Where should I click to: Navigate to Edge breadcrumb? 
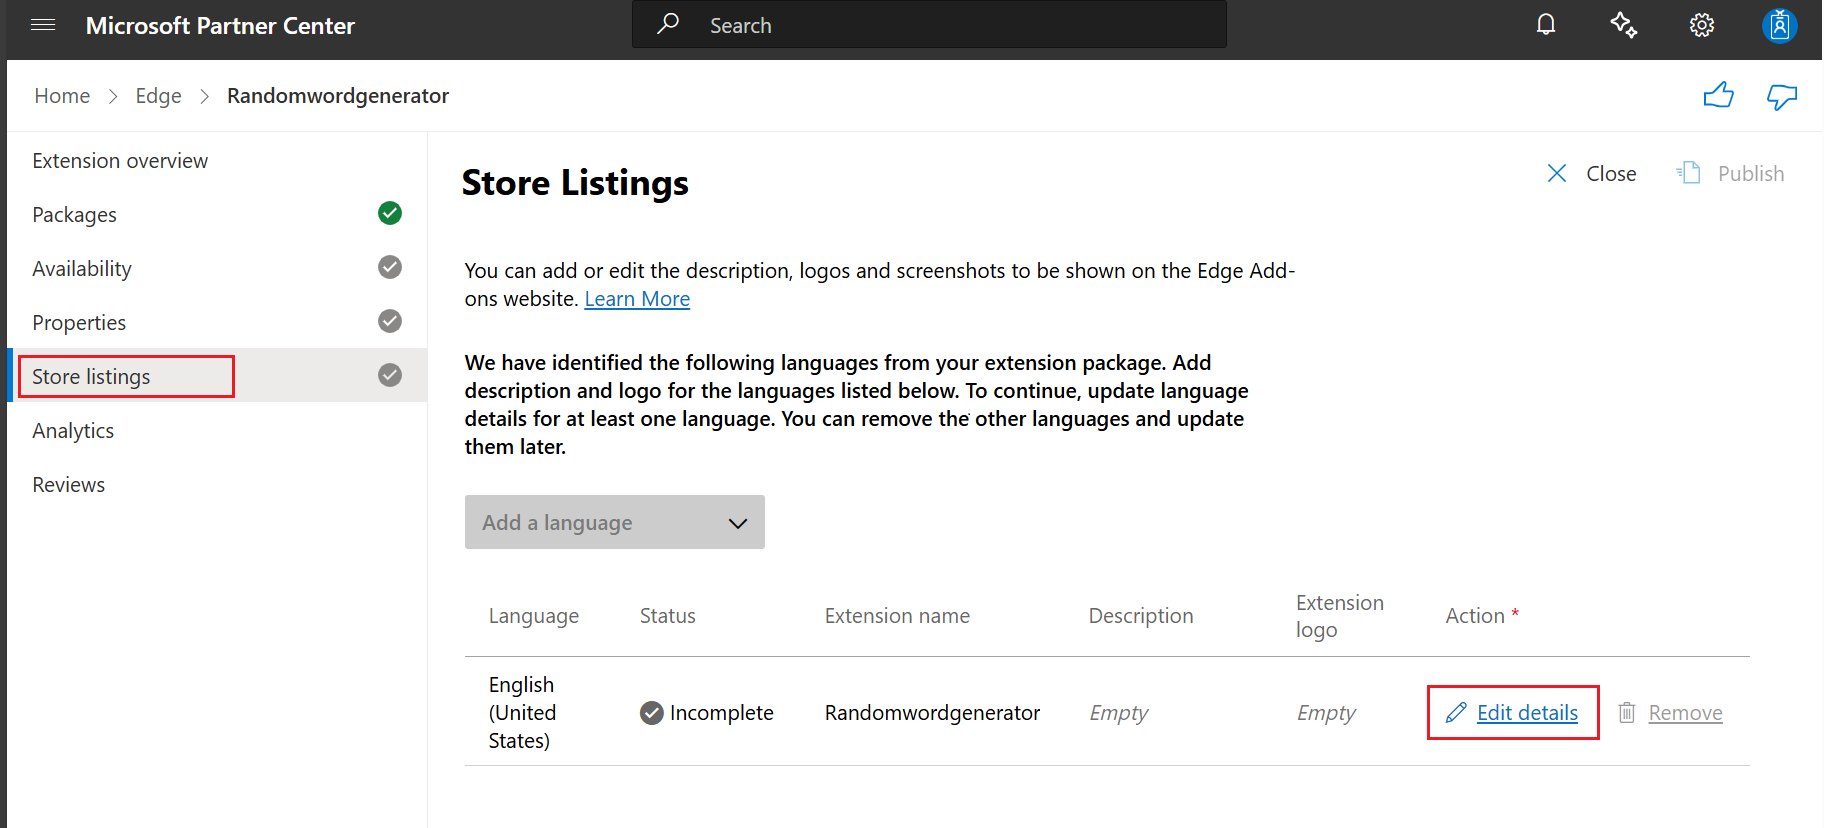tap(158, 96)
